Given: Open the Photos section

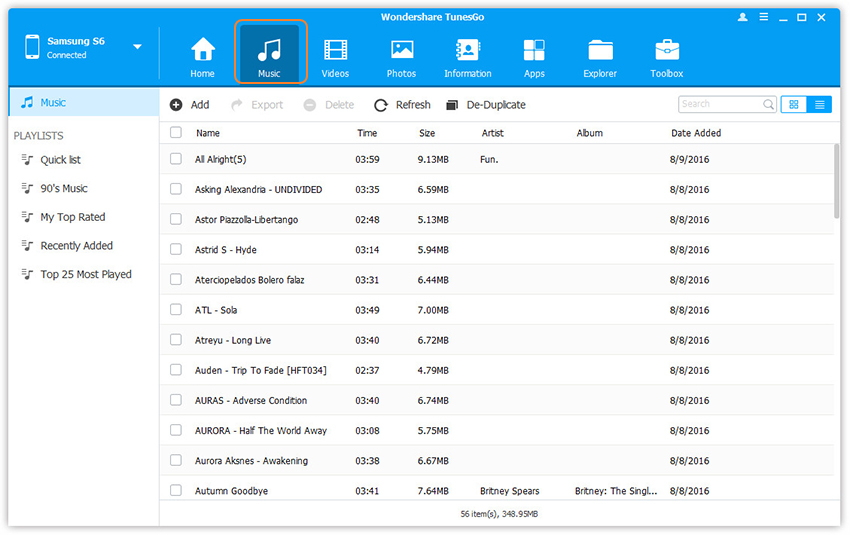Looking at the screenshot, I should click(401, 57).
